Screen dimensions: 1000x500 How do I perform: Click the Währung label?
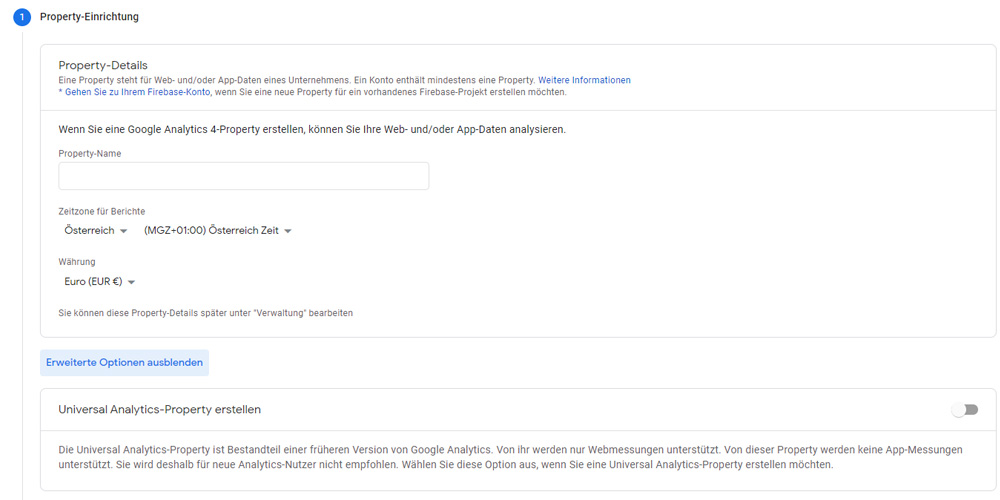77,262
